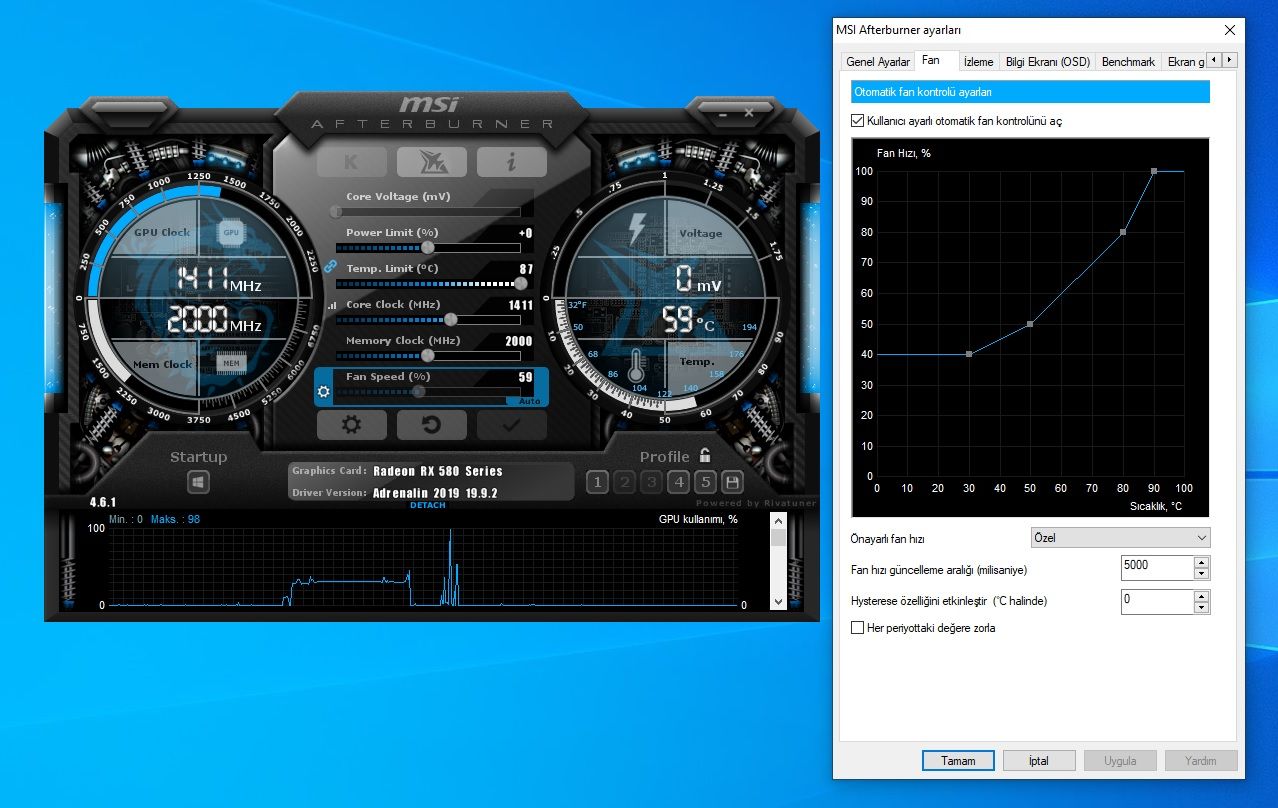
Task: Increase fan update interval with up arrow
Action: pyautogui.click(x=1201, y=562)
